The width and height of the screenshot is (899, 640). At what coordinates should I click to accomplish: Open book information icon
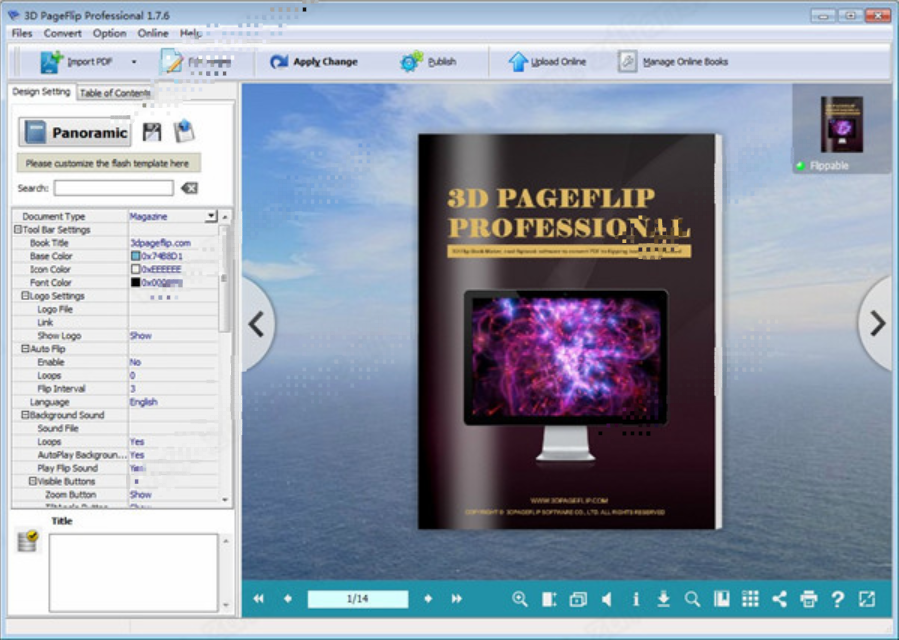636,599
